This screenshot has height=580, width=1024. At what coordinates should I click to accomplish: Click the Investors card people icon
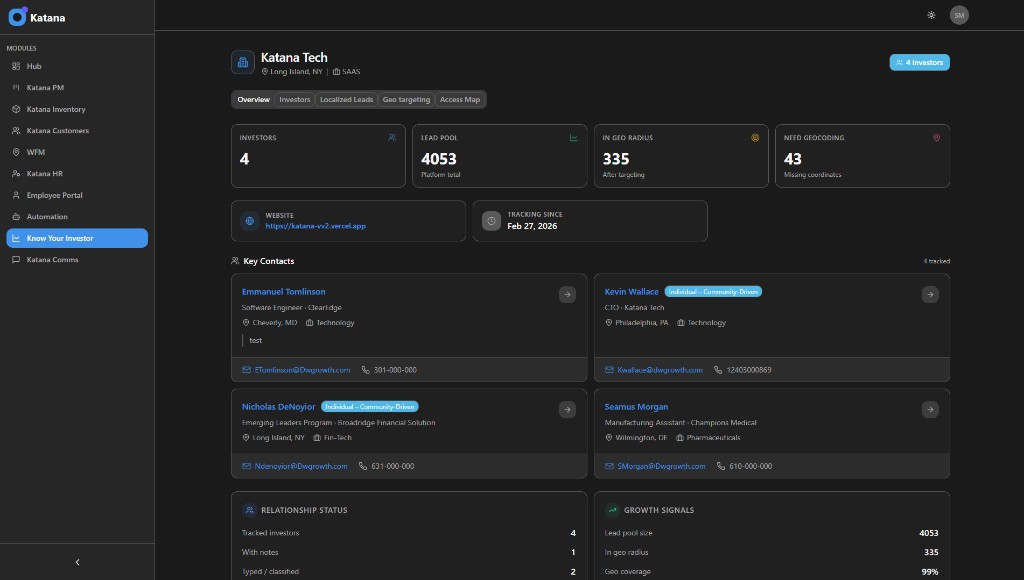pyautogui.click(x=392, y=138)
